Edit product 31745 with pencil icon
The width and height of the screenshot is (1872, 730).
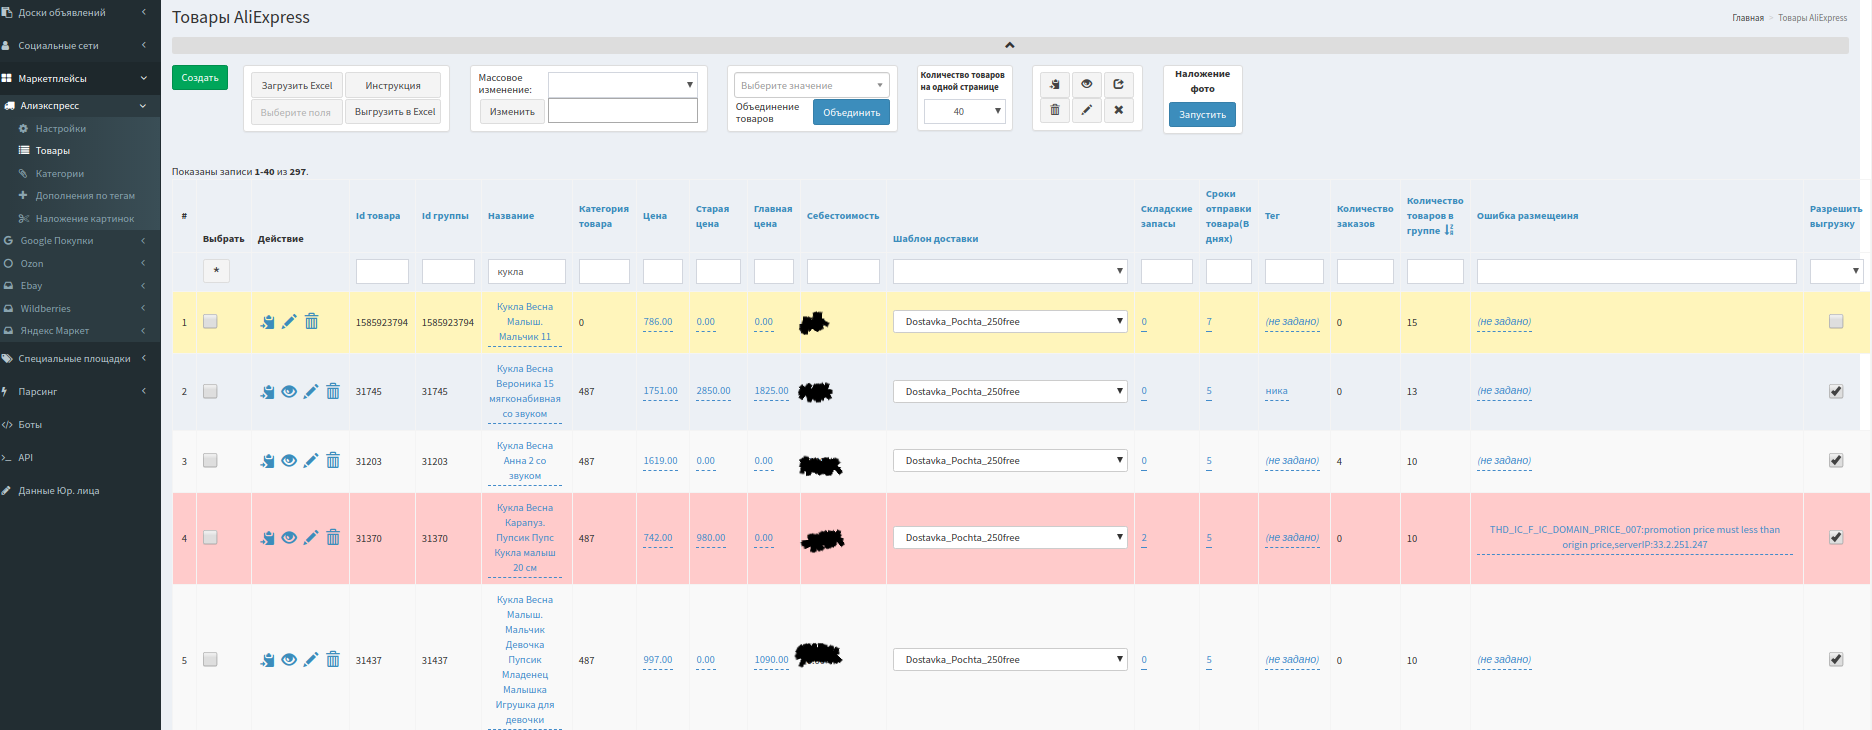(x=311, y=392)
